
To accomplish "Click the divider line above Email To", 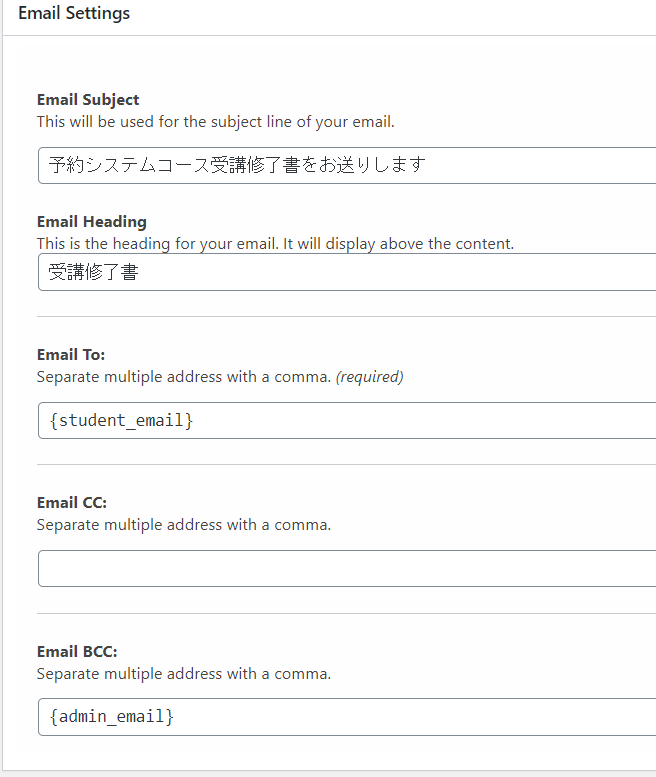I will coord(346,316).
